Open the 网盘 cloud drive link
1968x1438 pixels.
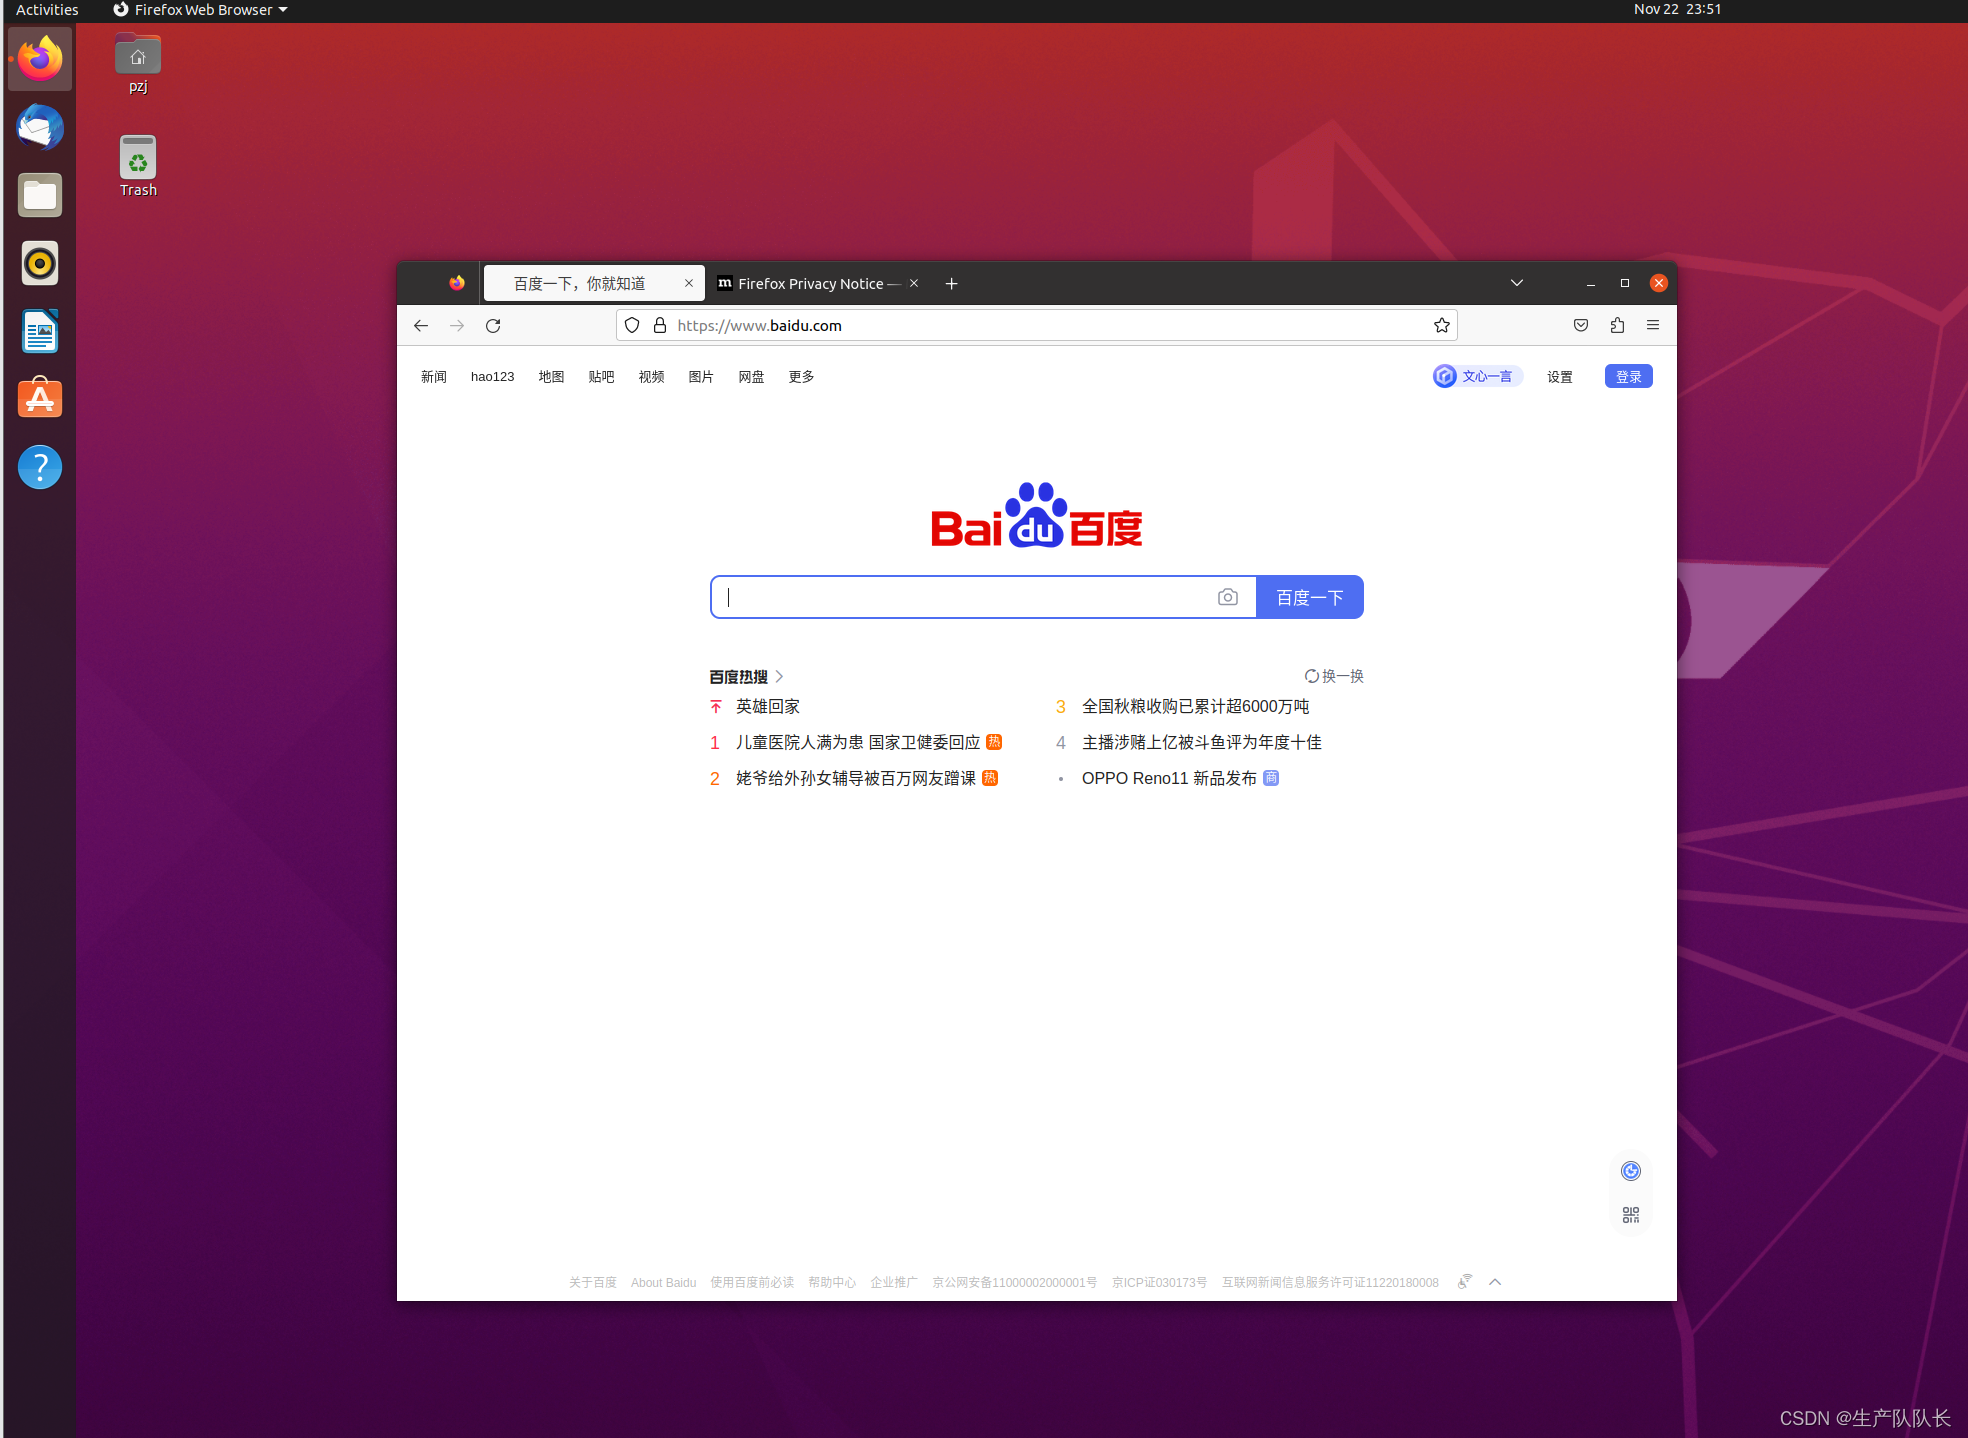pos(751,377)
